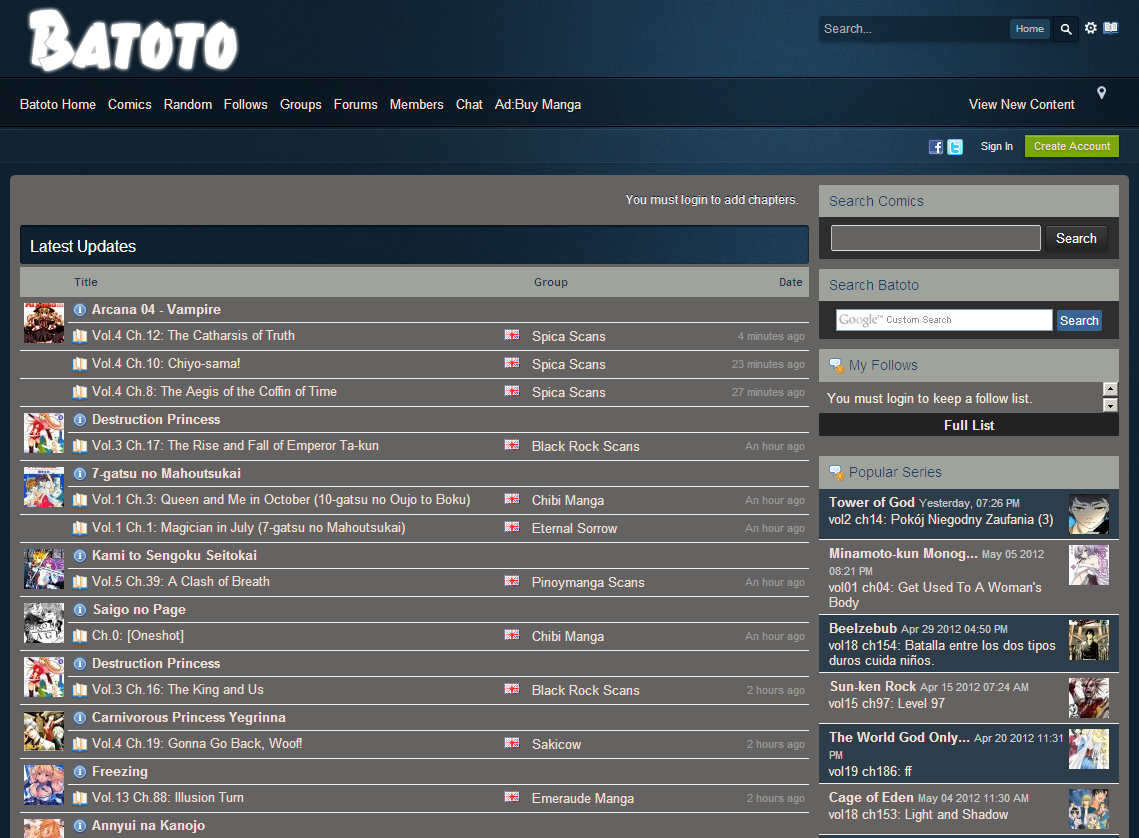Focus the top Search... input field

coord(913,29)
